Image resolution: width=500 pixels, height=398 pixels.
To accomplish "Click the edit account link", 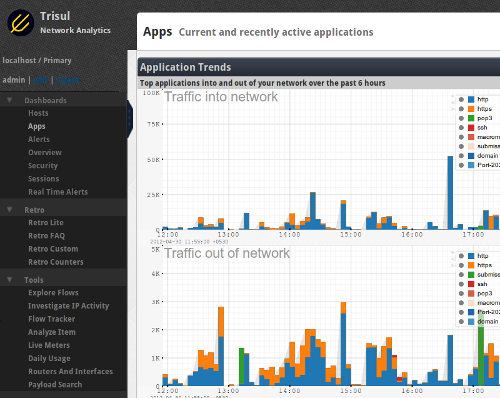I will (x=41, y=80).
